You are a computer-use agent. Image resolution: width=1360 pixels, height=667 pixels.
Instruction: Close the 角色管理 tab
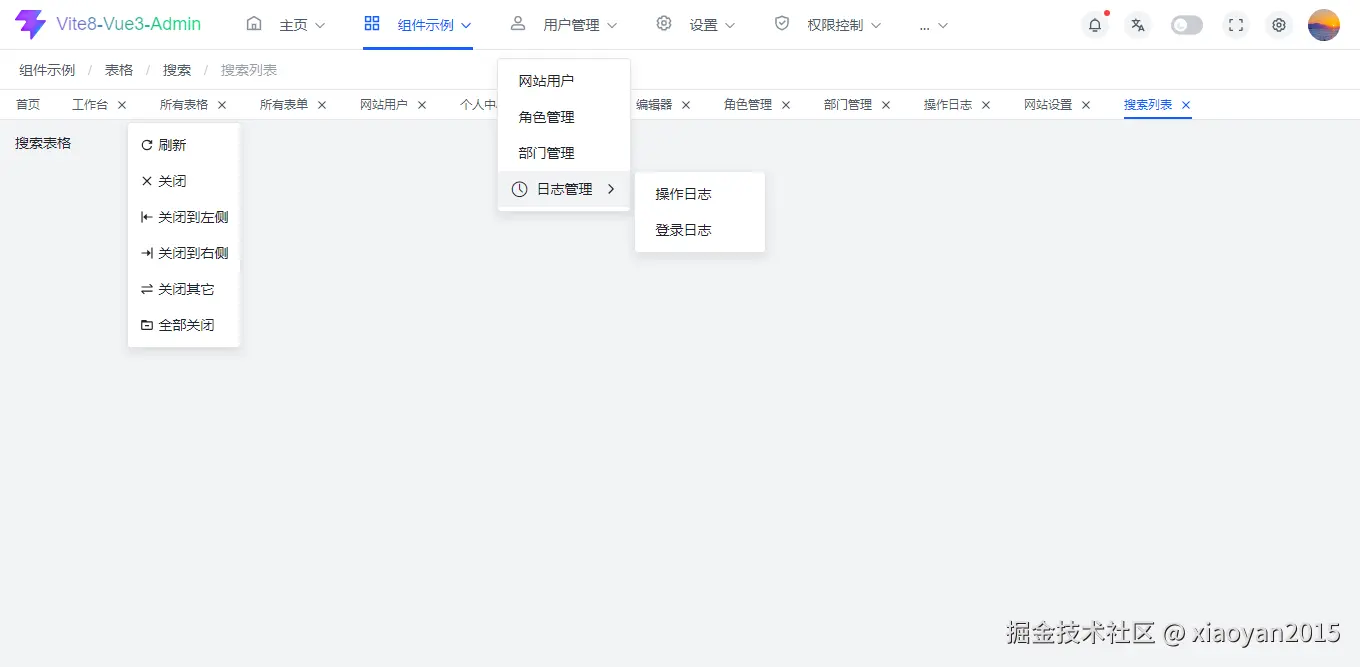coord(786,105)
